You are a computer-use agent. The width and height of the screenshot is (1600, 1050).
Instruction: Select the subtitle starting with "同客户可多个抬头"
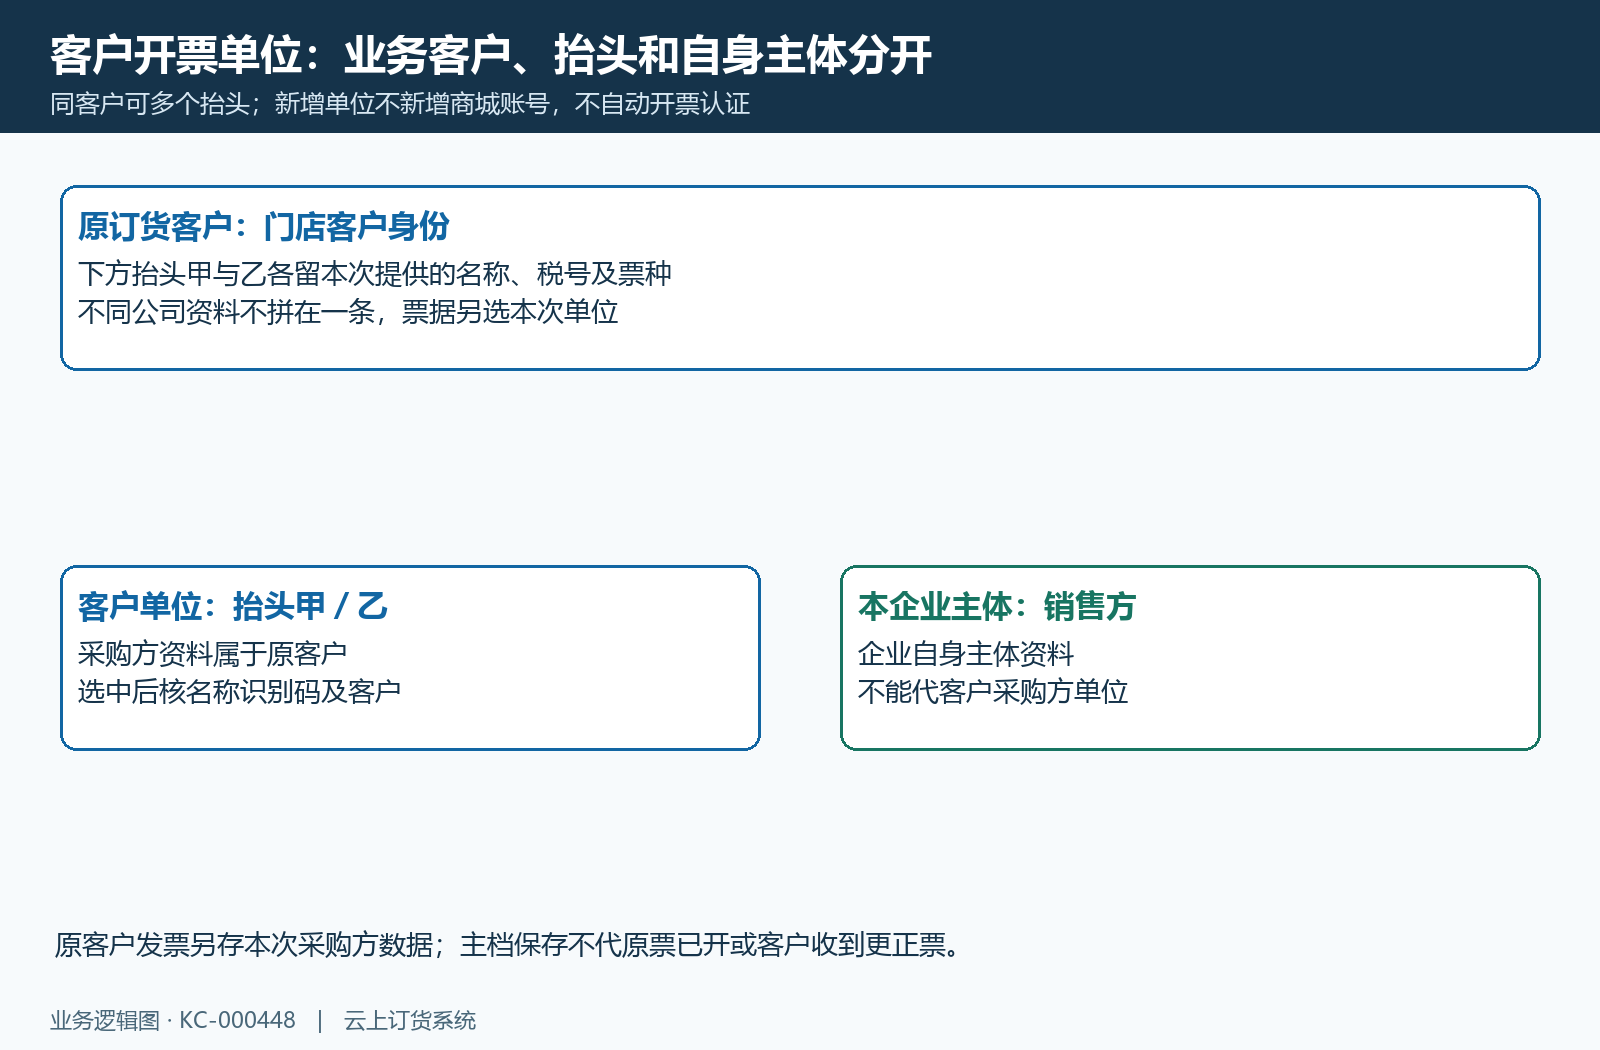tap(400, 104)
